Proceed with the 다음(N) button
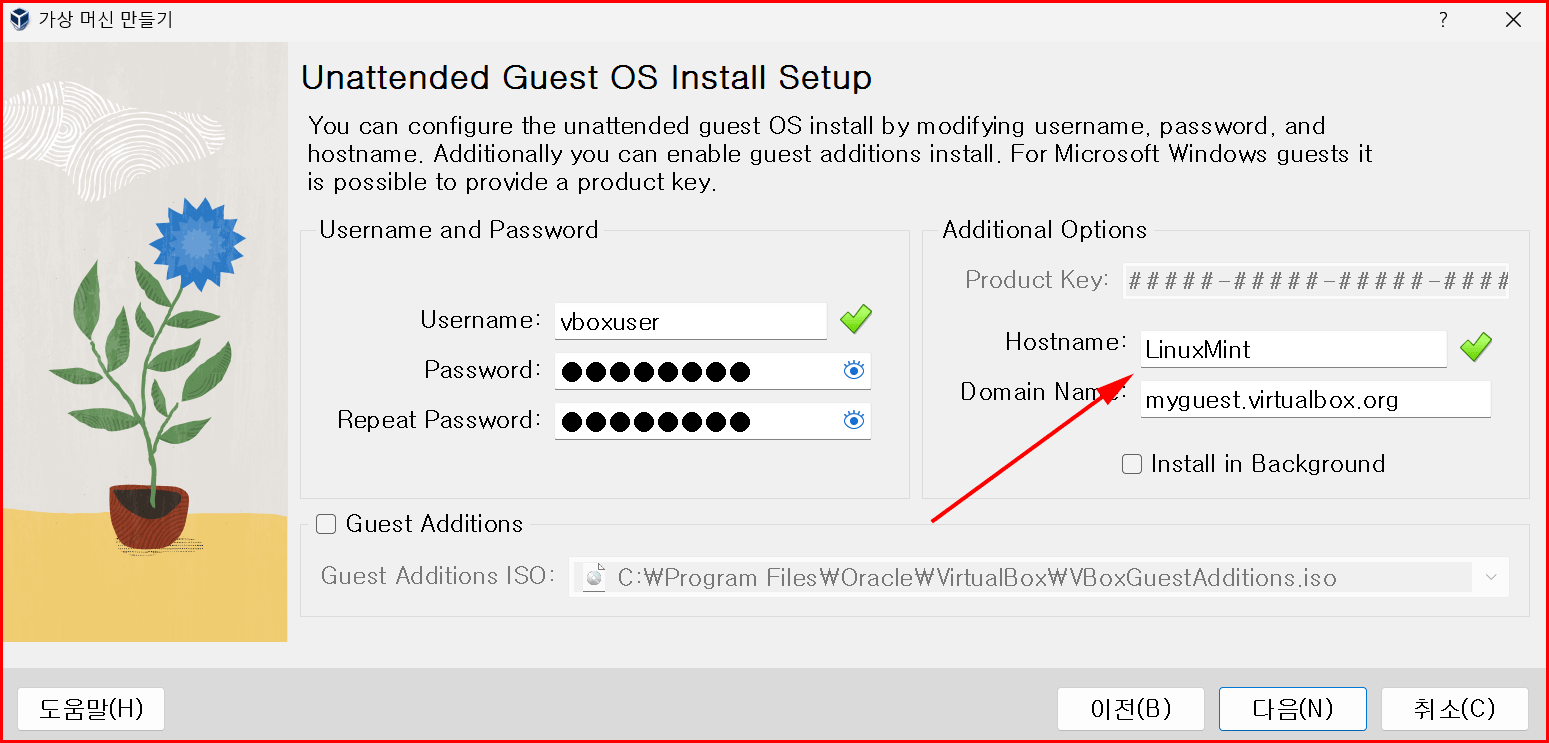Image resolution: width=1549 pixels, height=743 pixels. (x=1292, y=709)
